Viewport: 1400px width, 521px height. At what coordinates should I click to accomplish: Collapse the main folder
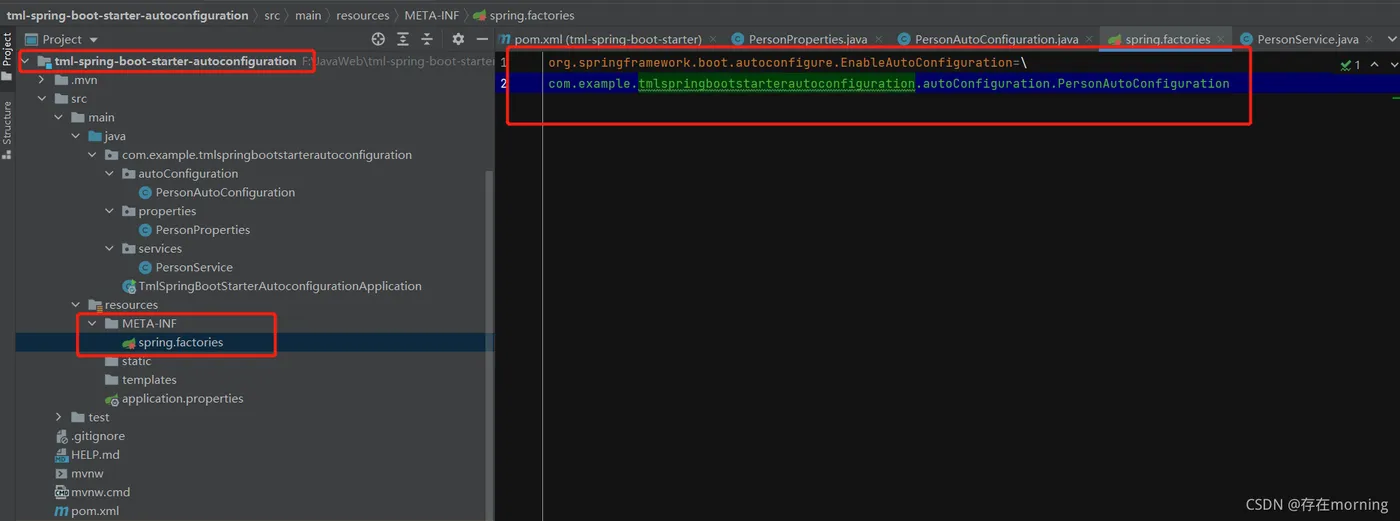click(x=59, y=117)
